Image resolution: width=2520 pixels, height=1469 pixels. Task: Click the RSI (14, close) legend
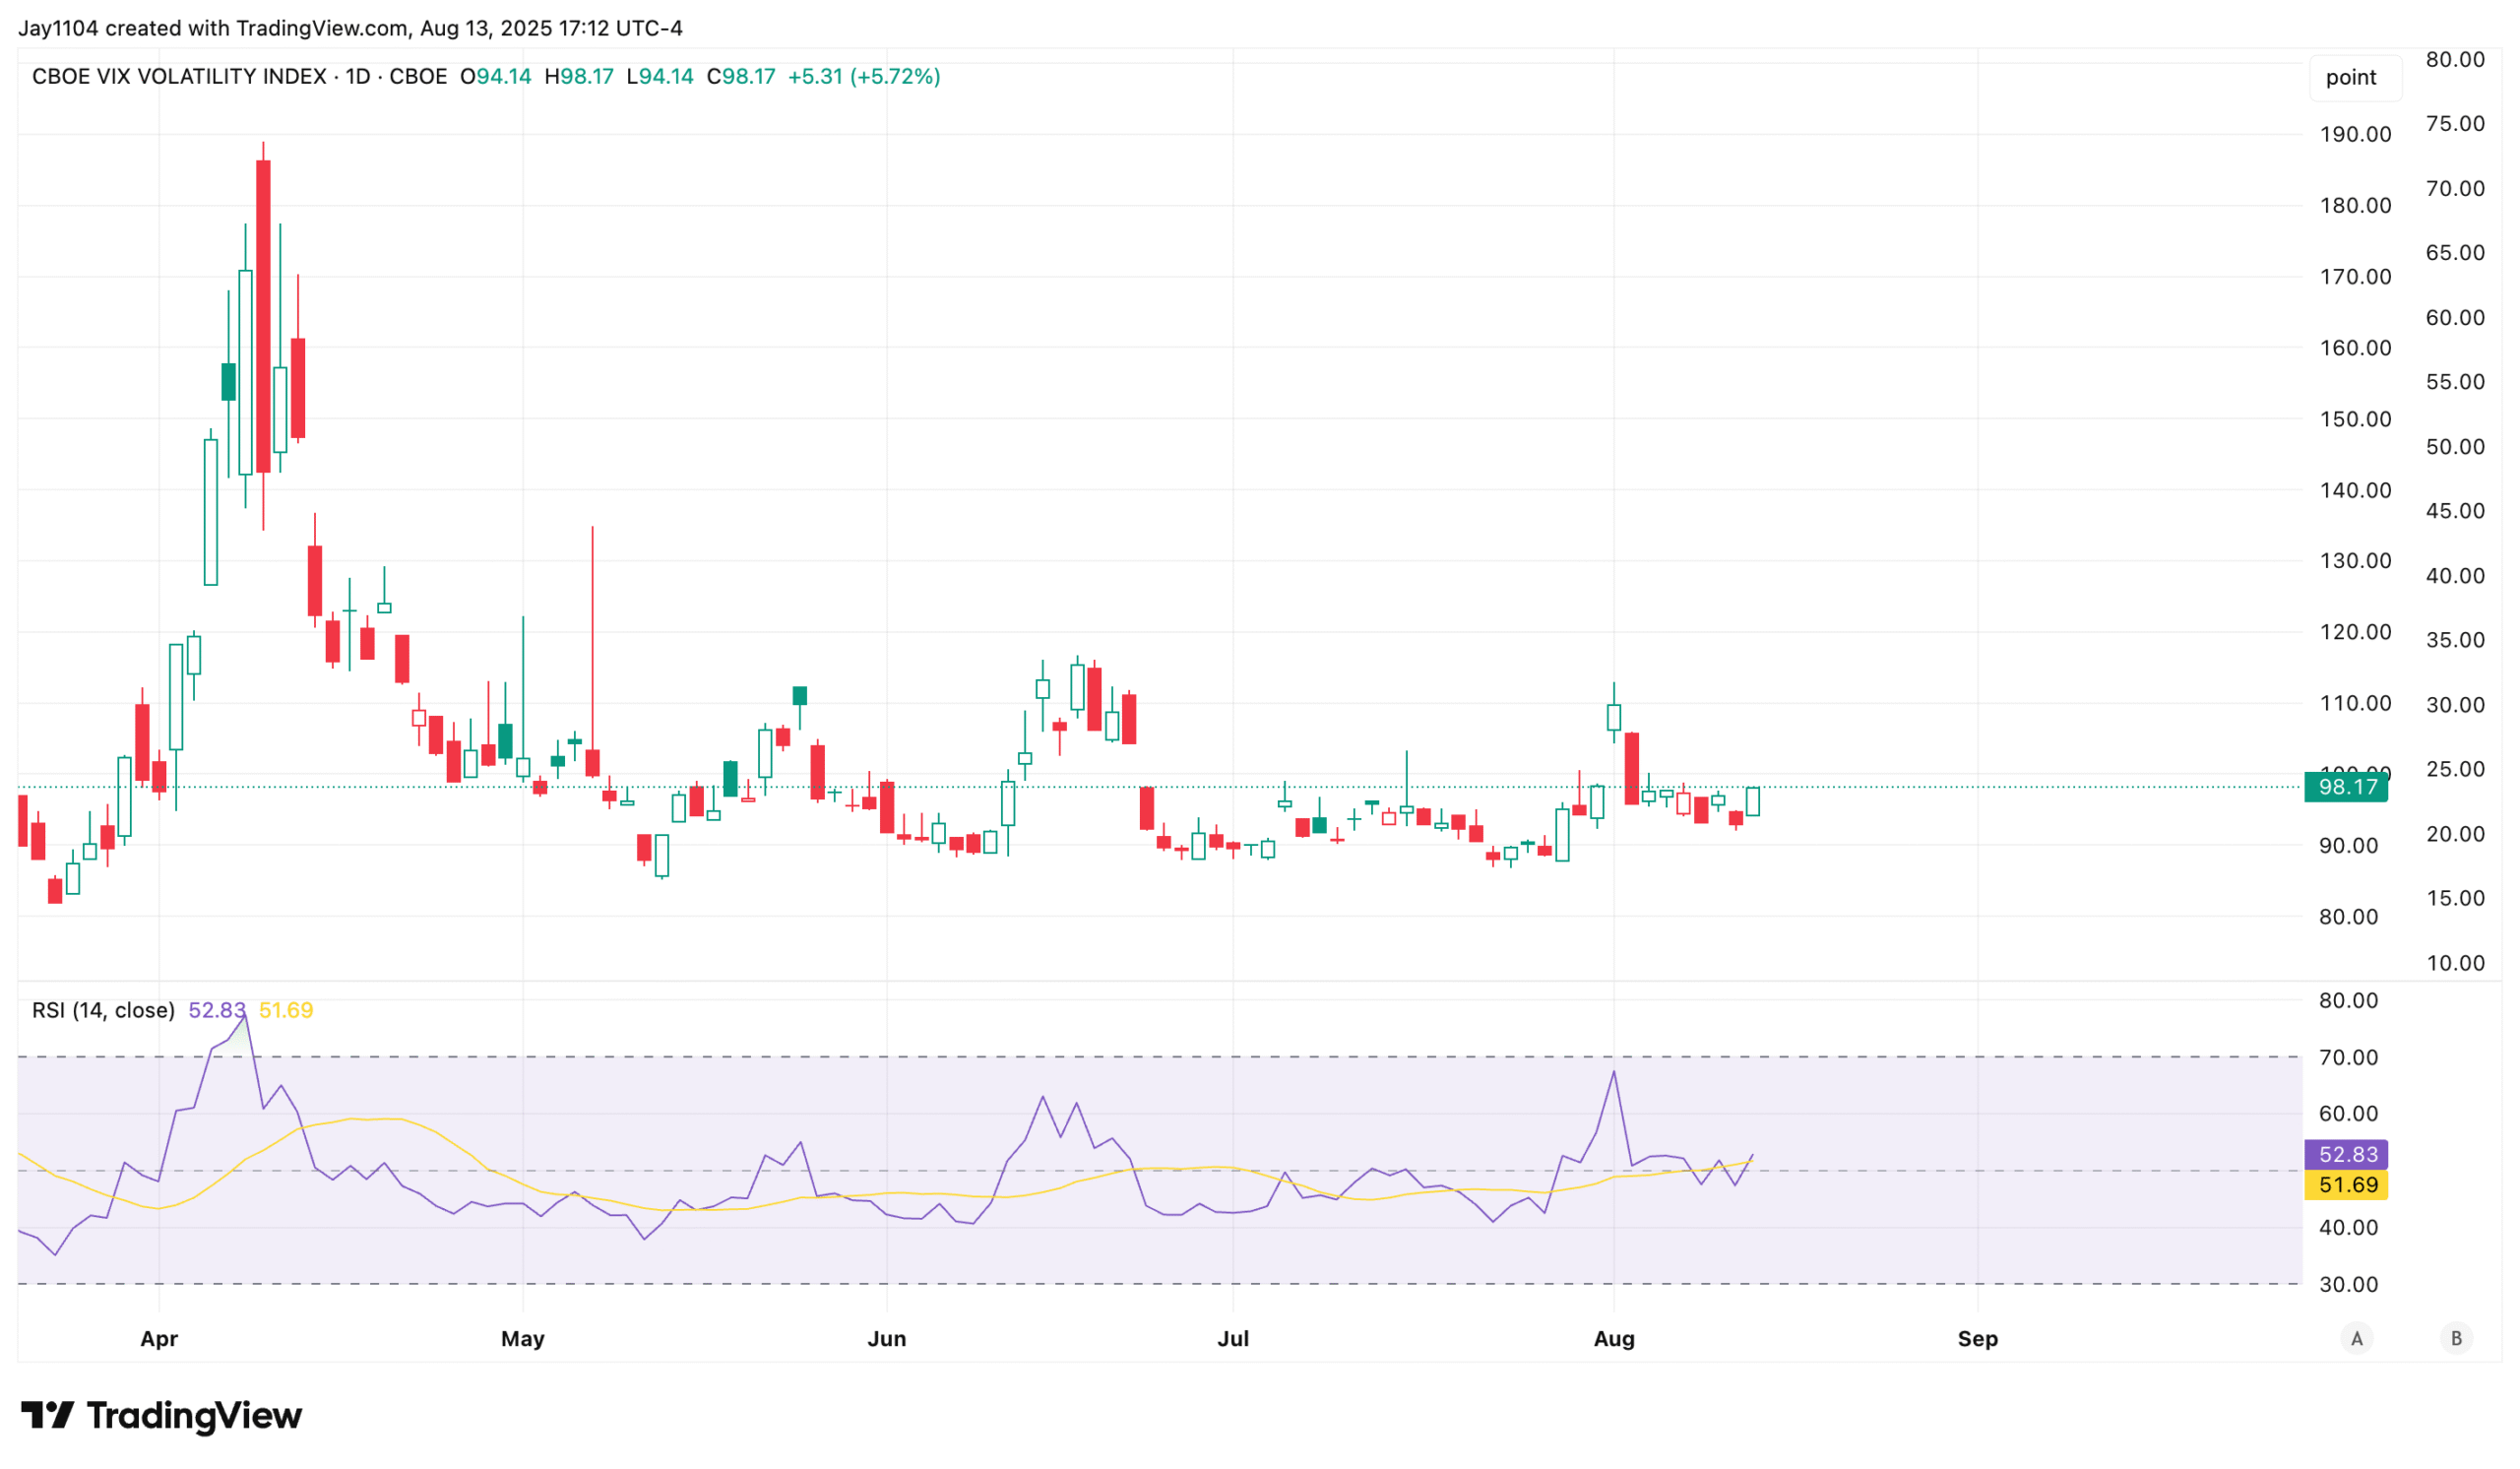[103, 1010]
